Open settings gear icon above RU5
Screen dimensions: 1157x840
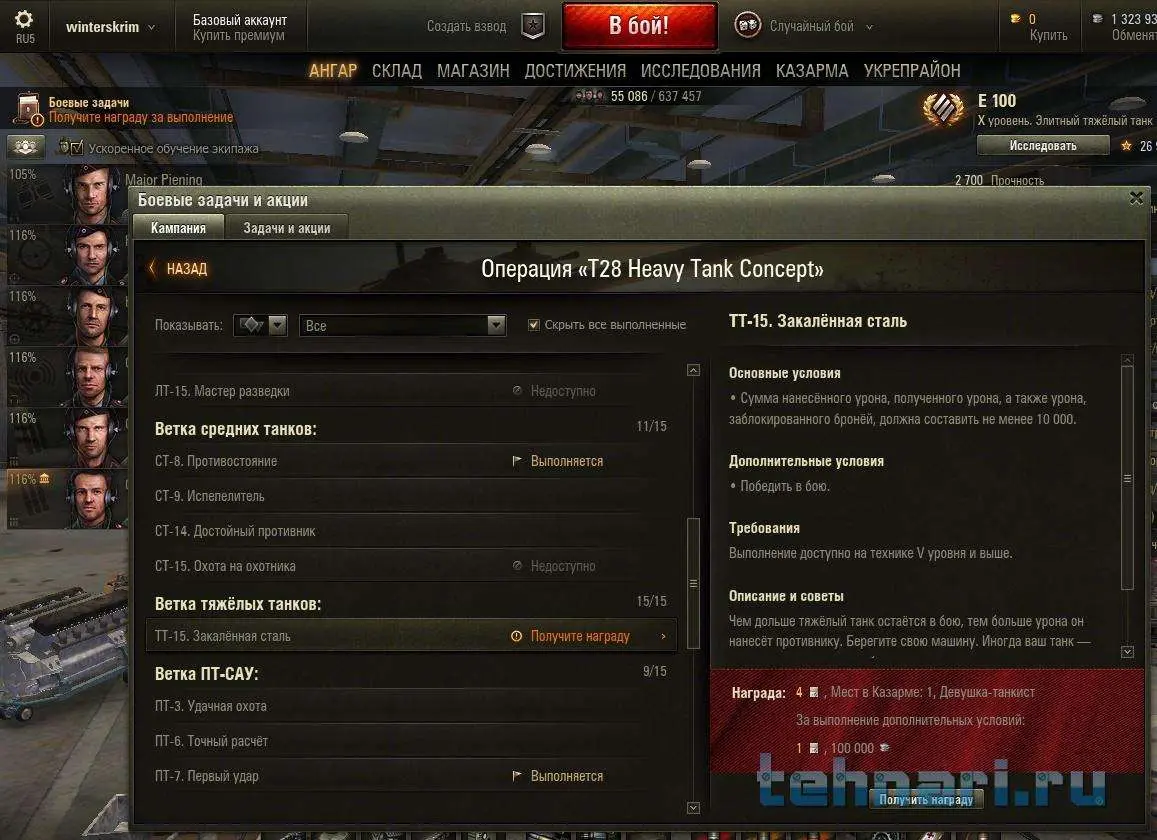pyautogui.click(x=24, y=19)
